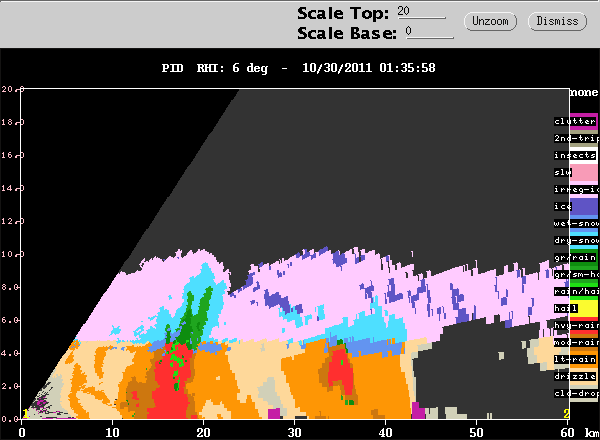Click the yellow '2' endpoint marker
The width and height of the screenshot is (600, 440).
tap(566, 414)
